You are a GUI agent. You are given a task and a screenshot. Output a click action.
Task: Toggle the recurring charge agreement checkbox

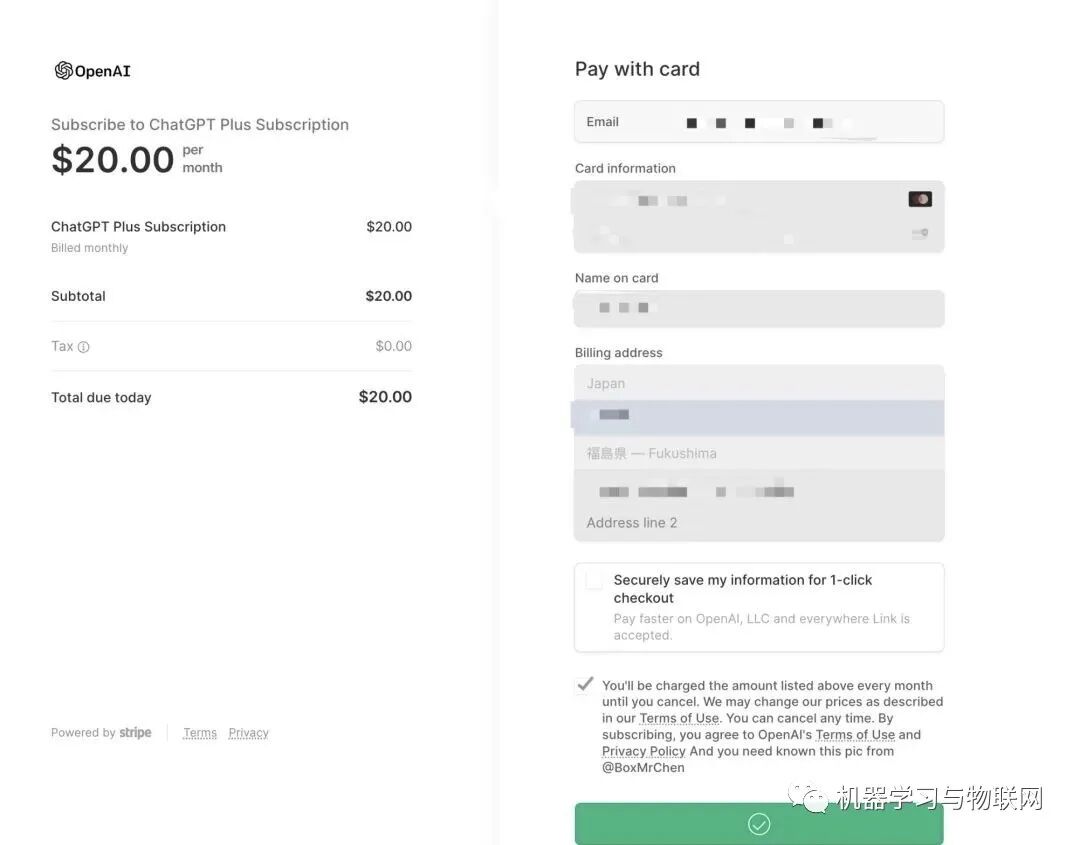tap(585, 686)
